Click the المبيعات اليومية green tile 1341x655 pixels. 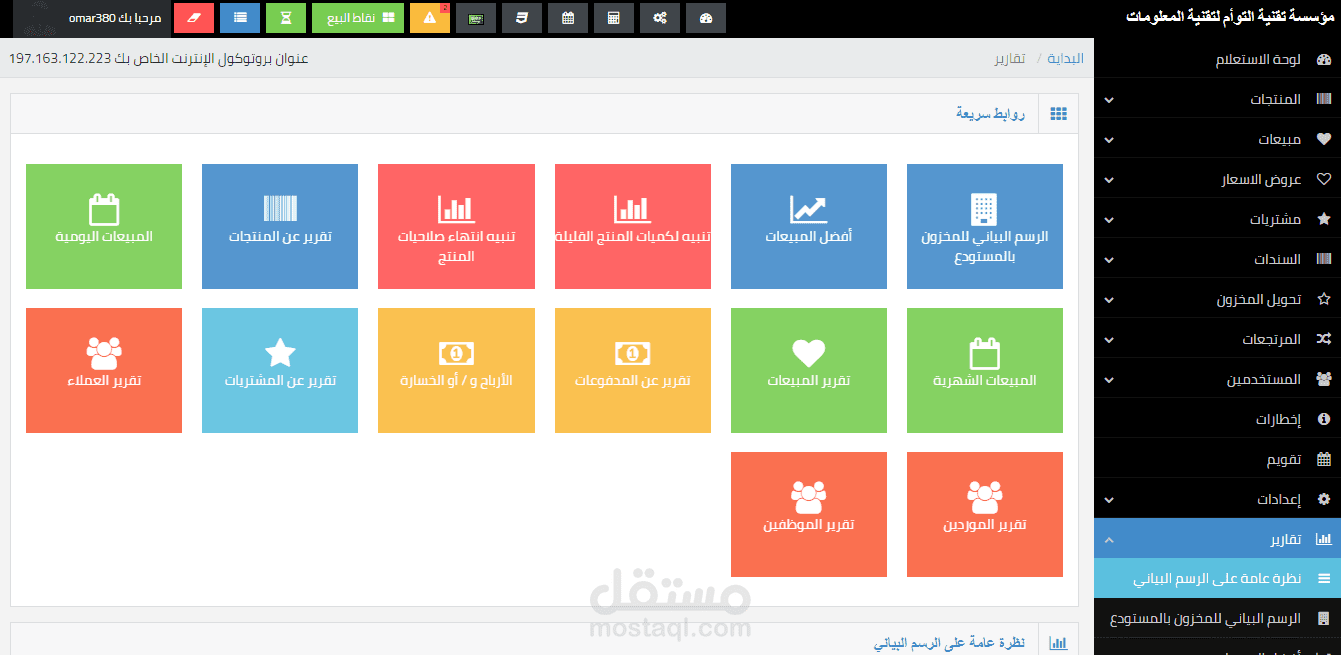(104, 226)
